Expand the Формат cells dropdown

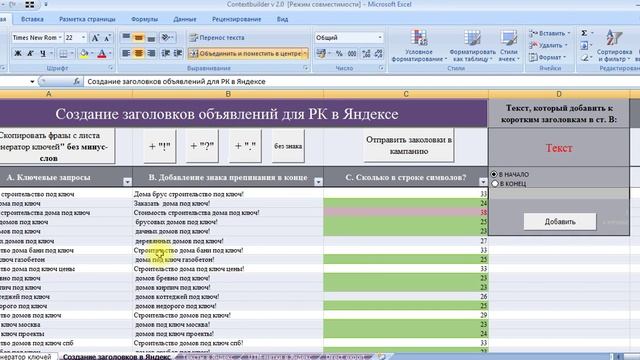564,58
